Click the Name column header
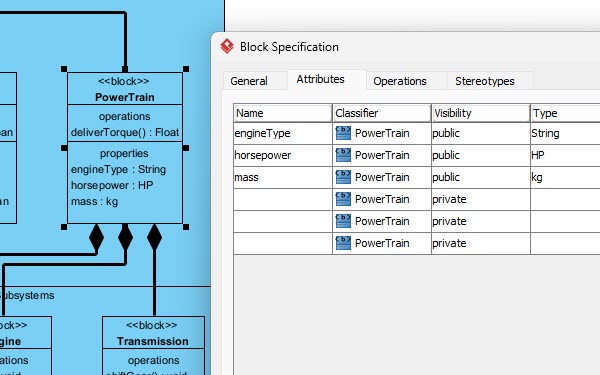This screenshot has height=375, width=600. click(x=283, y=113)
